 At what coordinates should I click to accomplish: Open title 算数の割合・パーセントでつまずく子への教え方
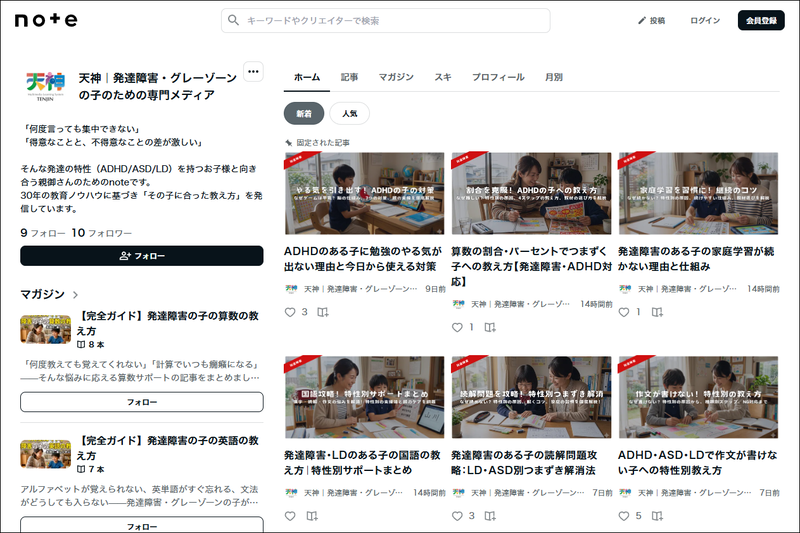pyautogui.click(x=531, y=266)
